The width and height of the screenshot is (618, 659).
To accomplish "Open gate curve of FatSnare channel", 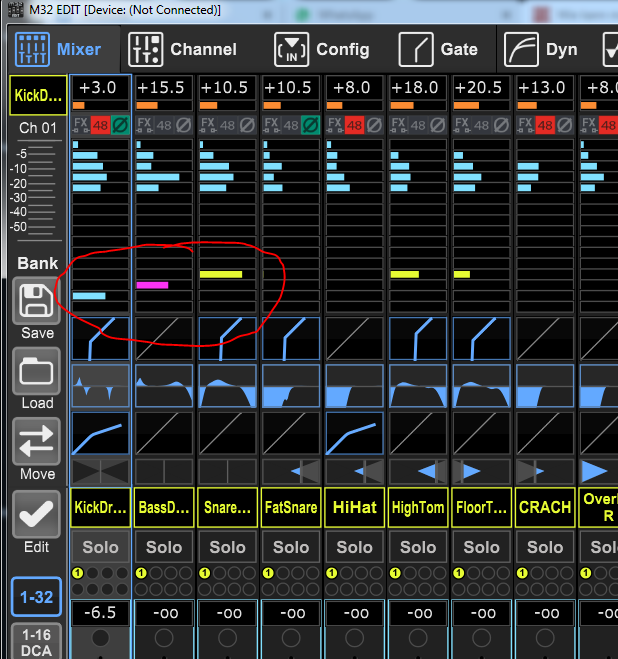I will (291, 339).
